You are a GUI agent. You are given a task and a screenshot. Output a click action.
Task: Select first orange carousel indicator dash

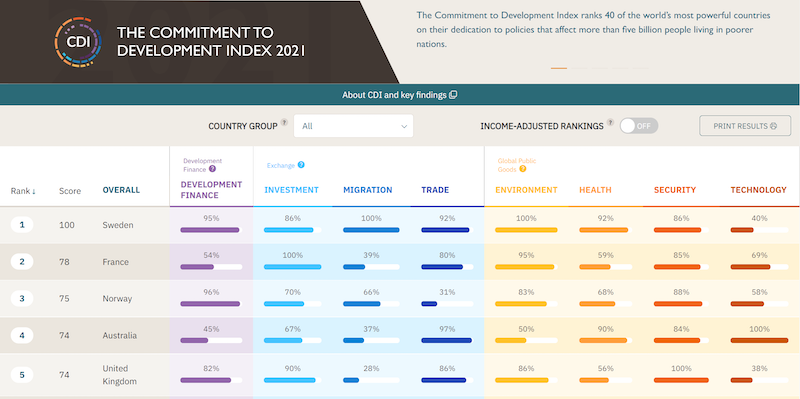559,68
